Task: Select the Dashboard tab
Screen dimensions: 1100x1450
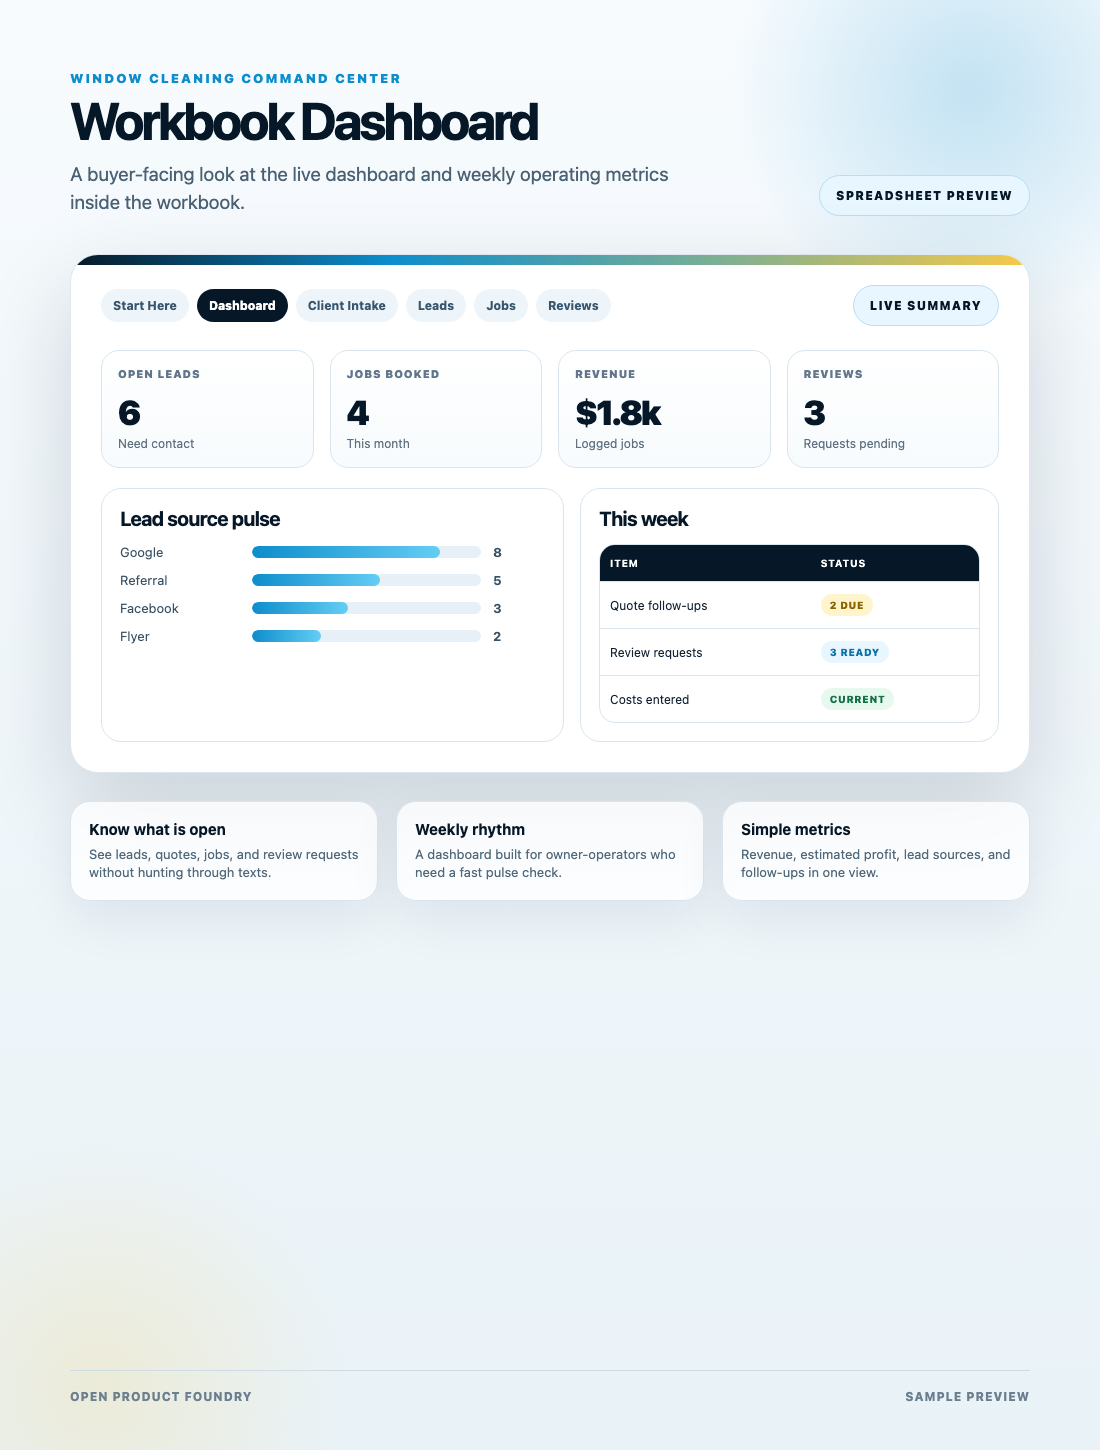Action: tap(242, 306)
